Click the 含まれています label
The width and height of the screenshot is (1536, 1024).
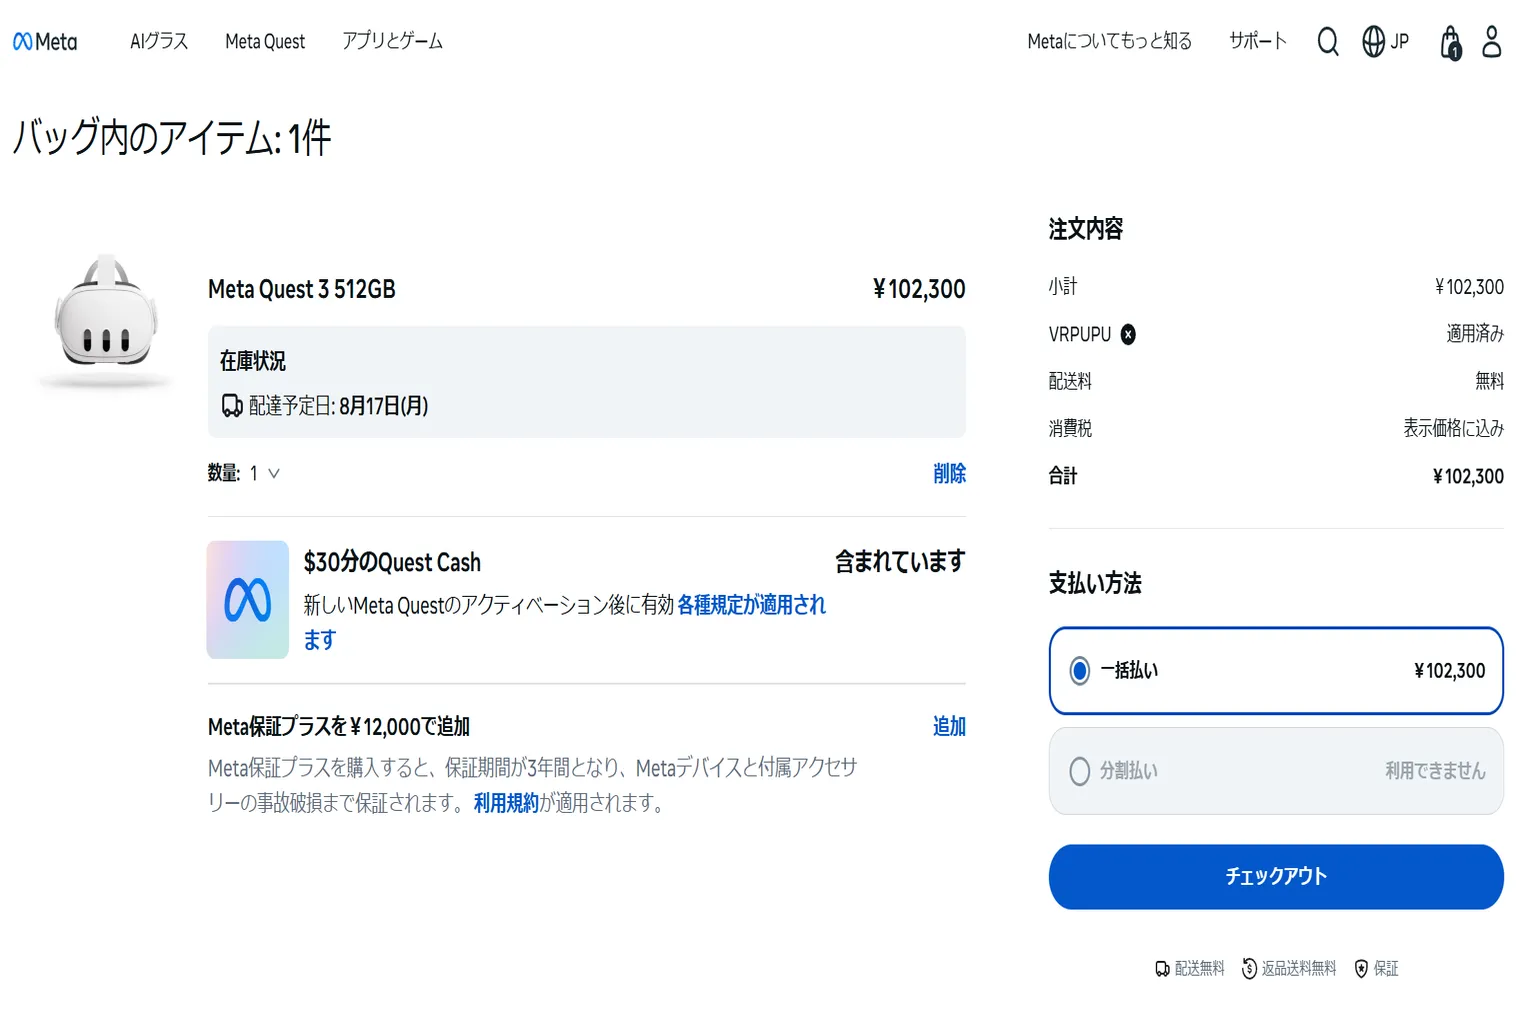click(900, 562)
